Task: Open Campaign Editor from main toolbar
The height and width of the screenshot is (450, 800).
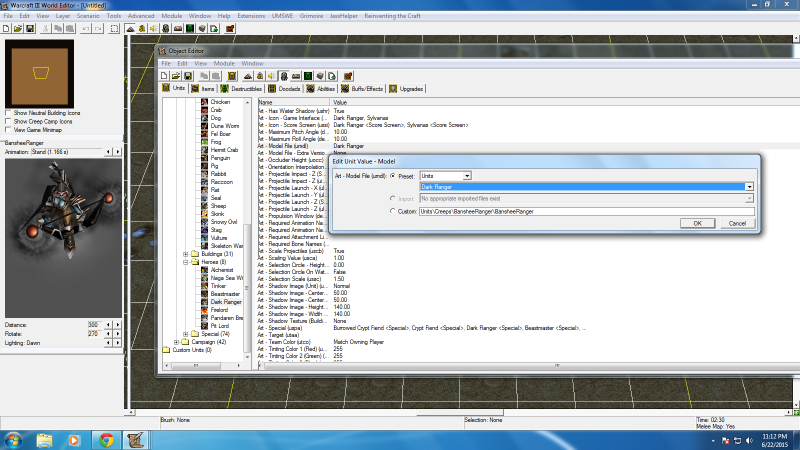Action: coord(178,29)
